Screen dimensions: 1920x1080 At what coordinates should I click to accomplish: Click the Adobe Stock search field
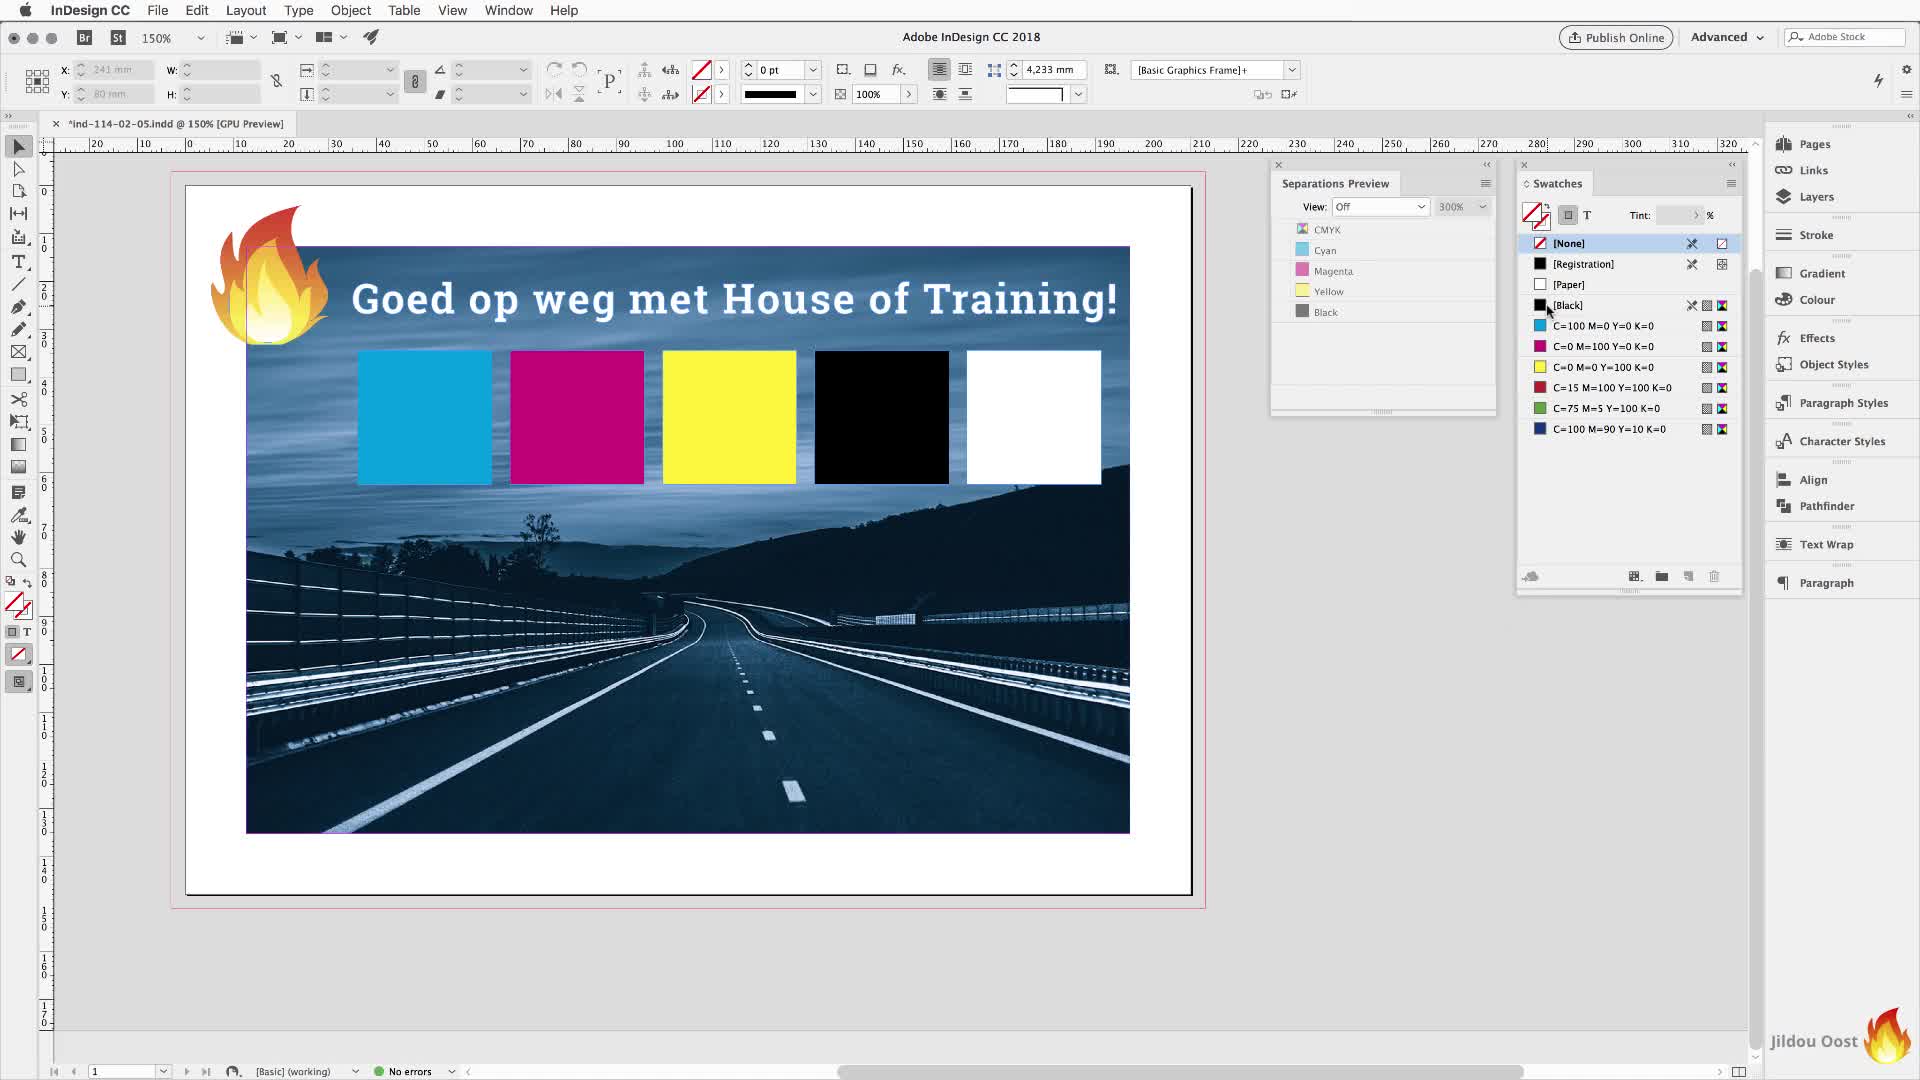click(x=1845, y=37)
